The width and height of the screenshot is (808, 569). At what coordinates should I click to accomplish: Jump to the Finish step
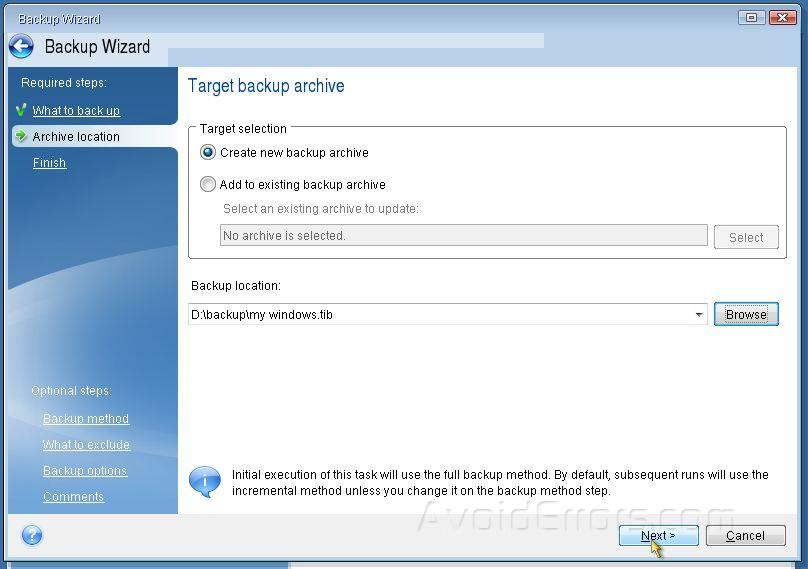coord(49,163)
